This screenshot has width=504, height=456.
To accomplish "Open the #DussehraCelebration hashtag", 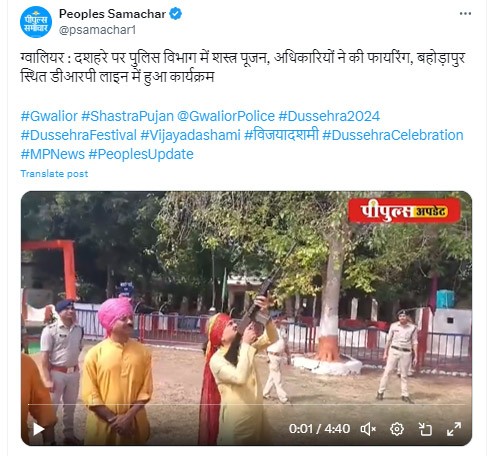I will click(393, 135).
